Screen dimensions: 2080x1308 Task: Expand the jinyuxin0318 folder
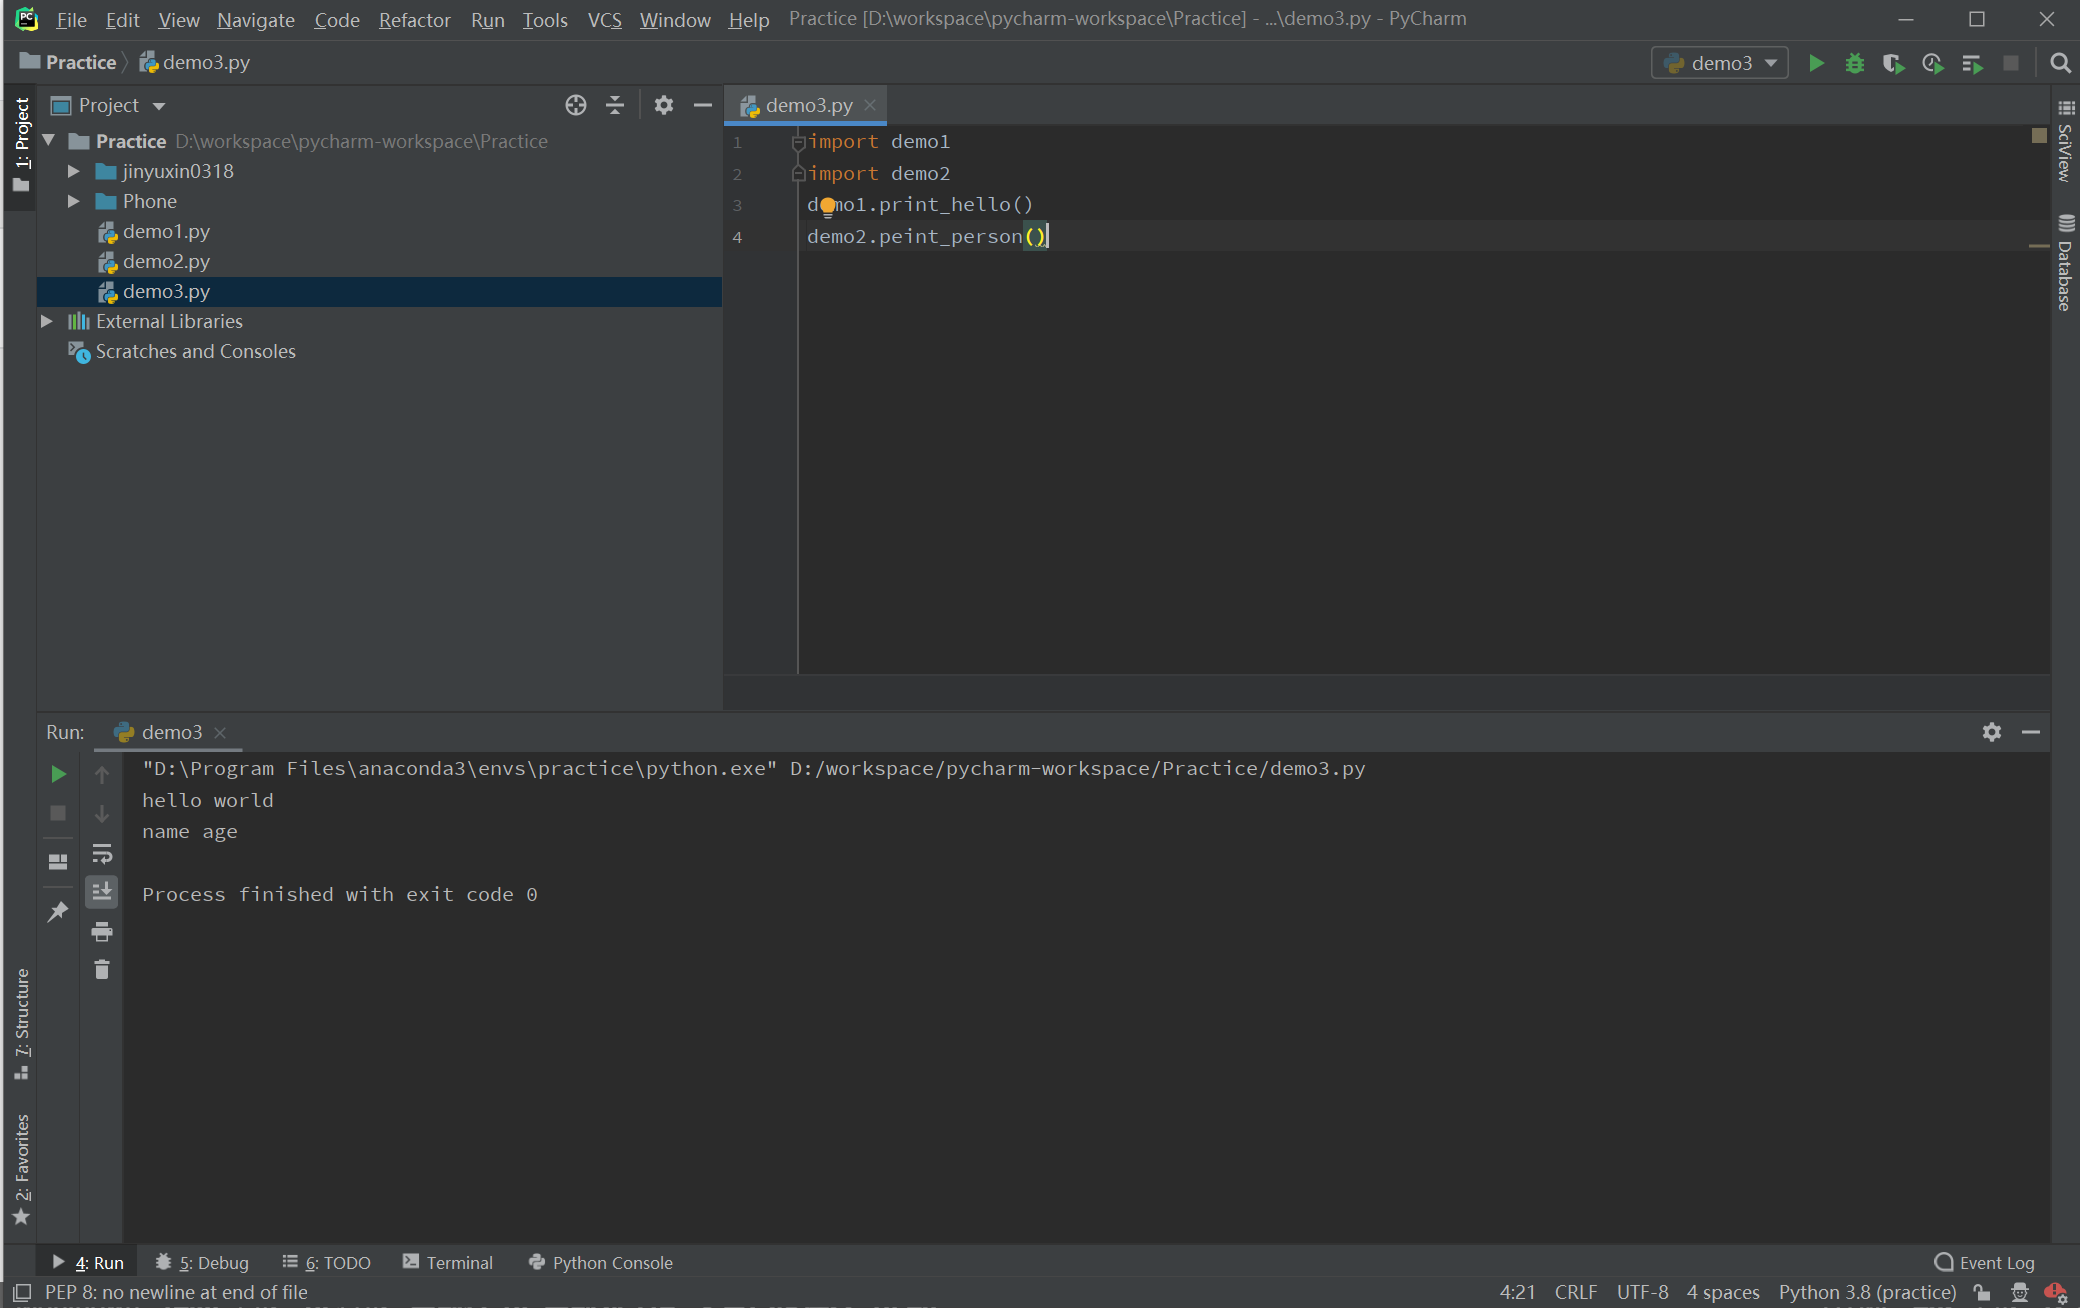pos(73,171)
